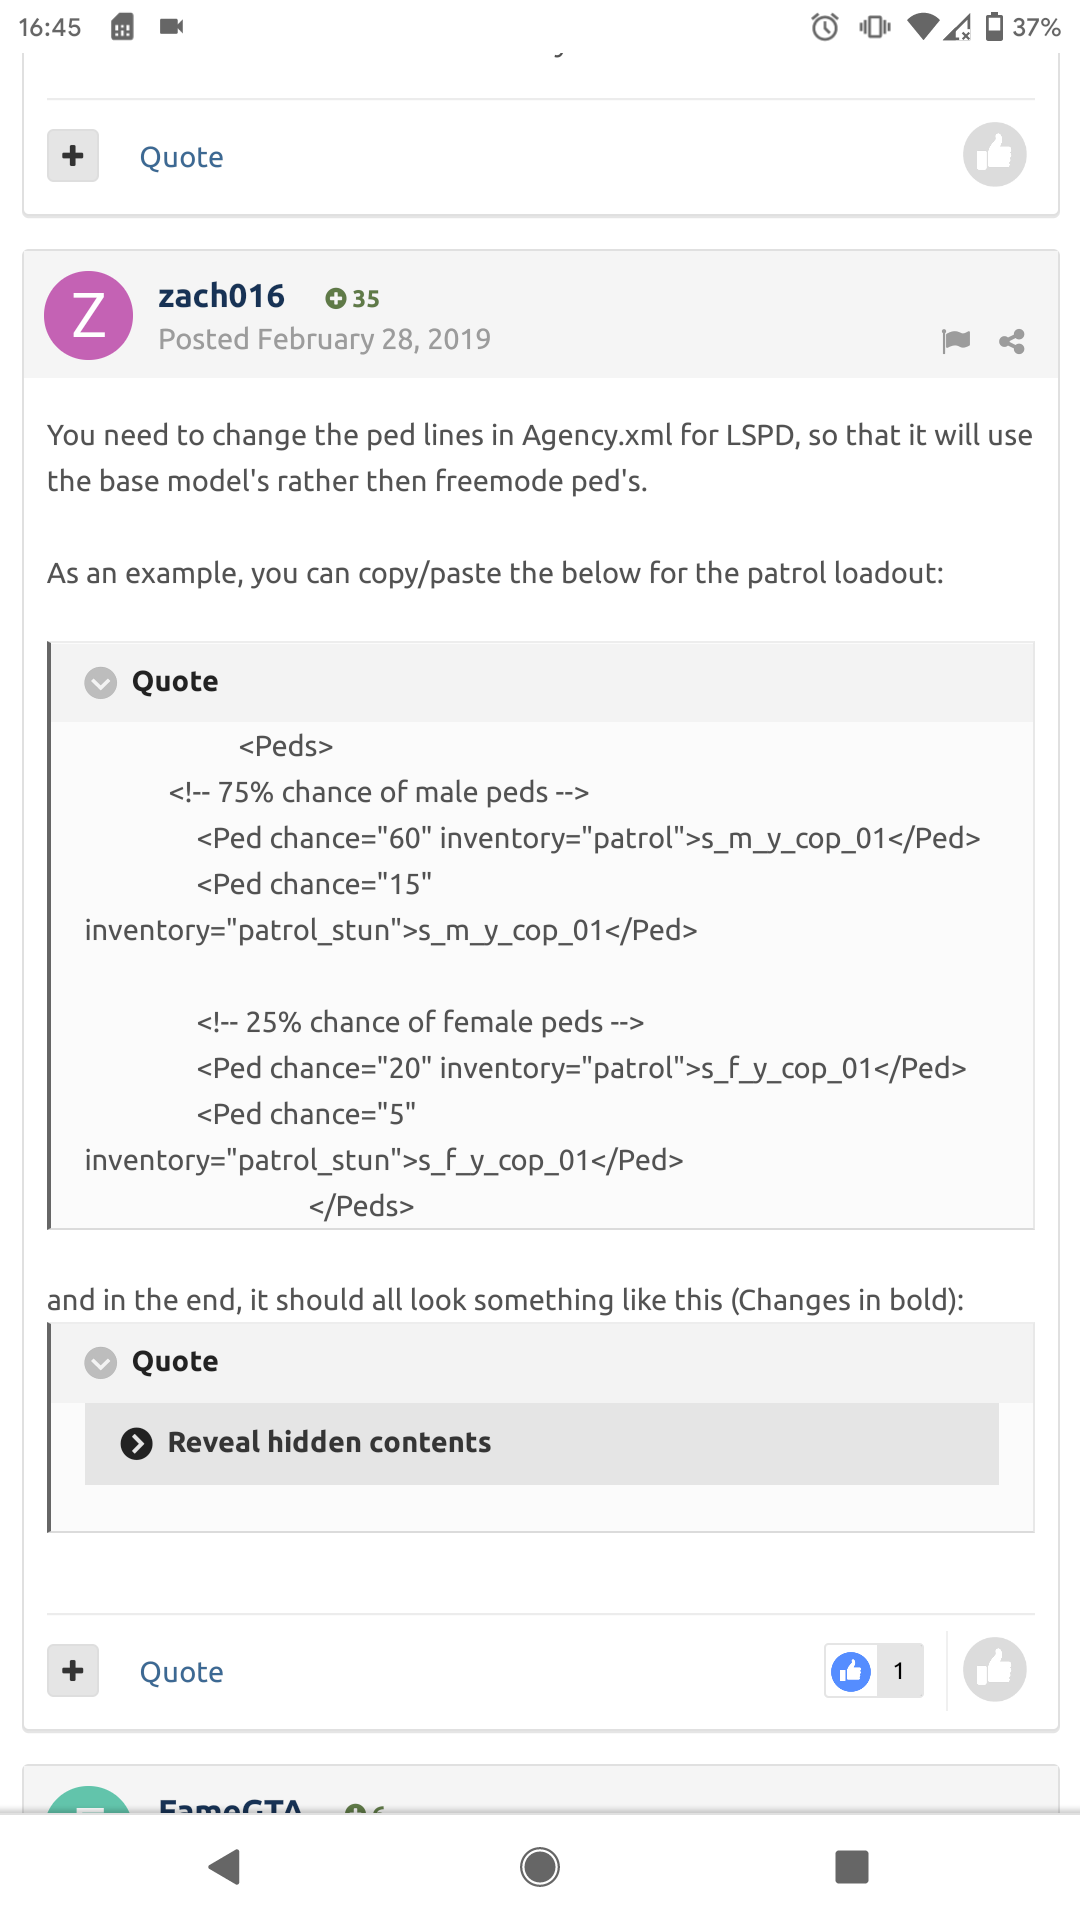Tap the alarm icon in status bar
1080x1920 pixels.
(825, 27)
